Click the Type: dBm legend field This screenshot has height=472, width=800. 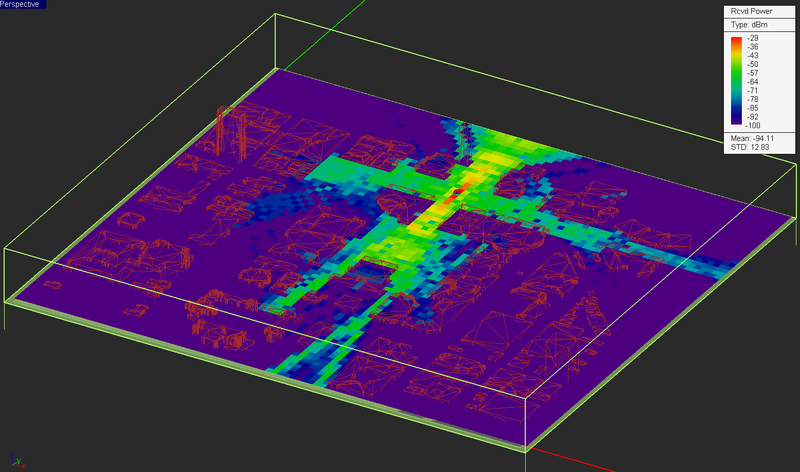tap(747, 26)
